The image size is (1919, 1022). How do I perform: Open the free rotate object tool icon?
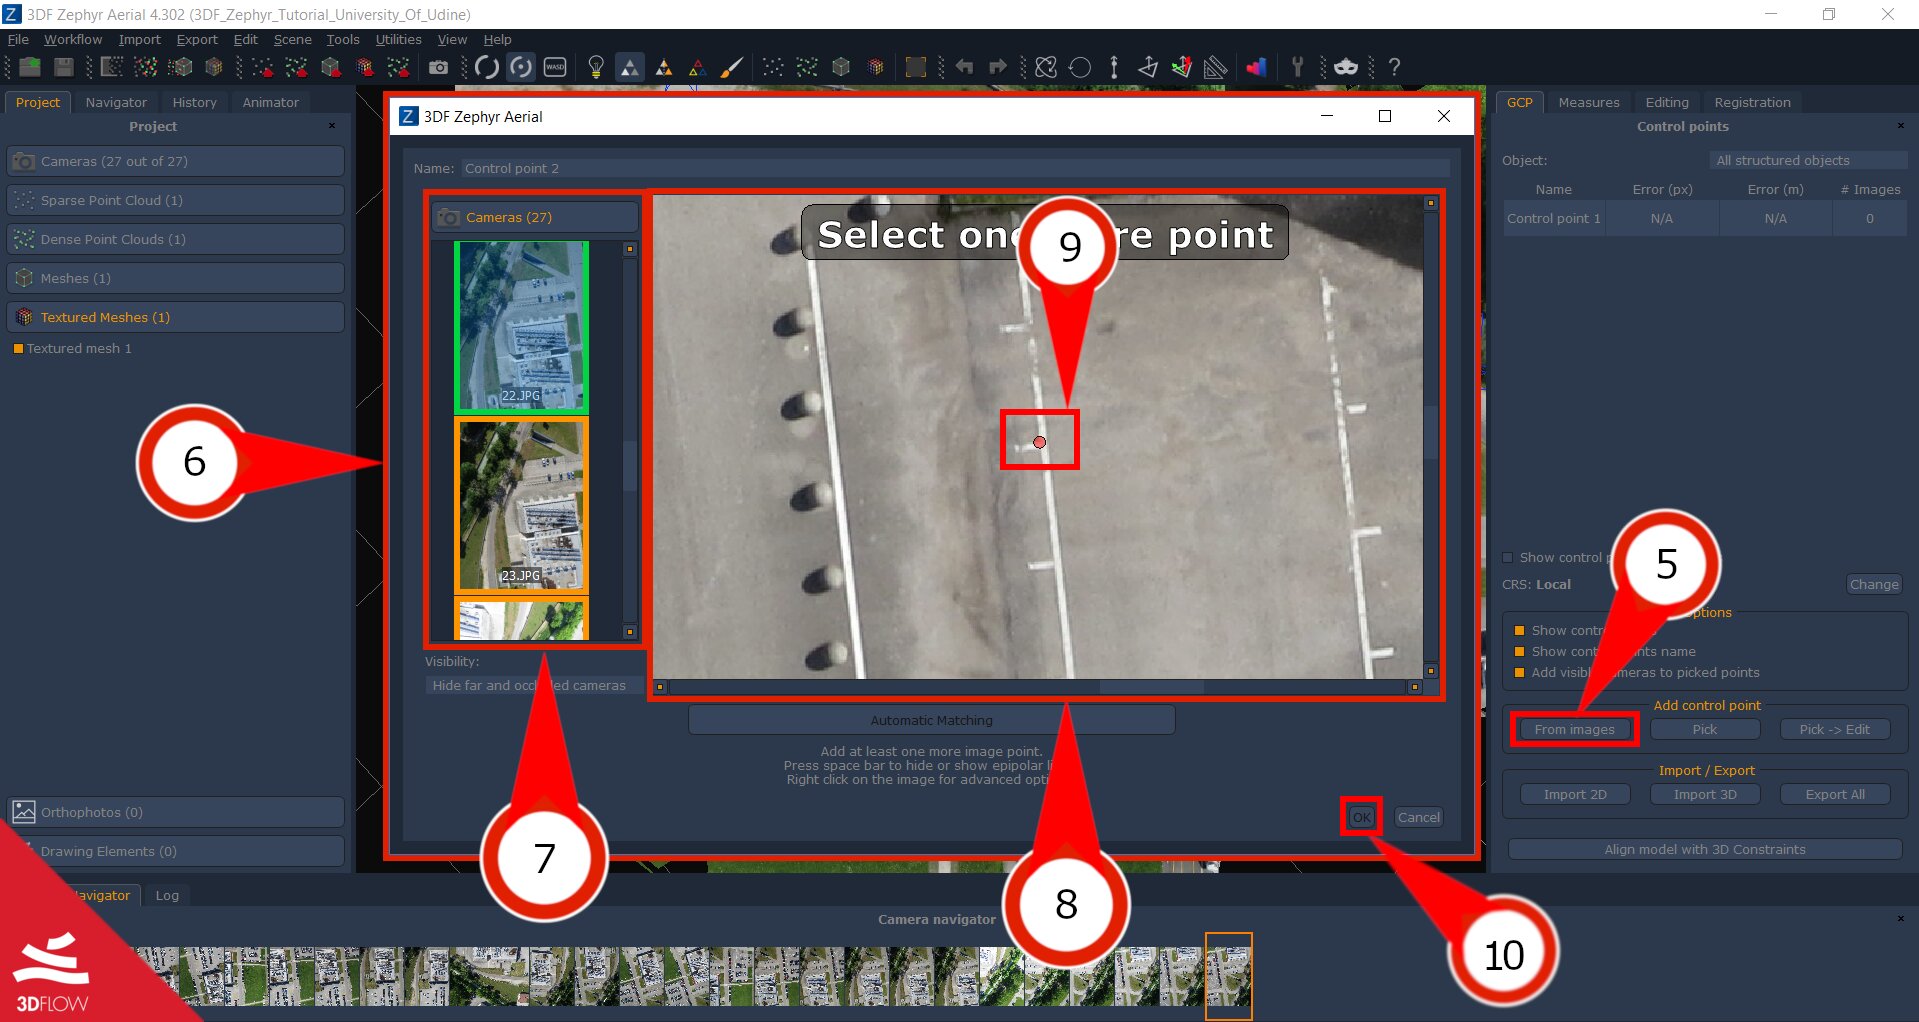(x=1046, y=67)
